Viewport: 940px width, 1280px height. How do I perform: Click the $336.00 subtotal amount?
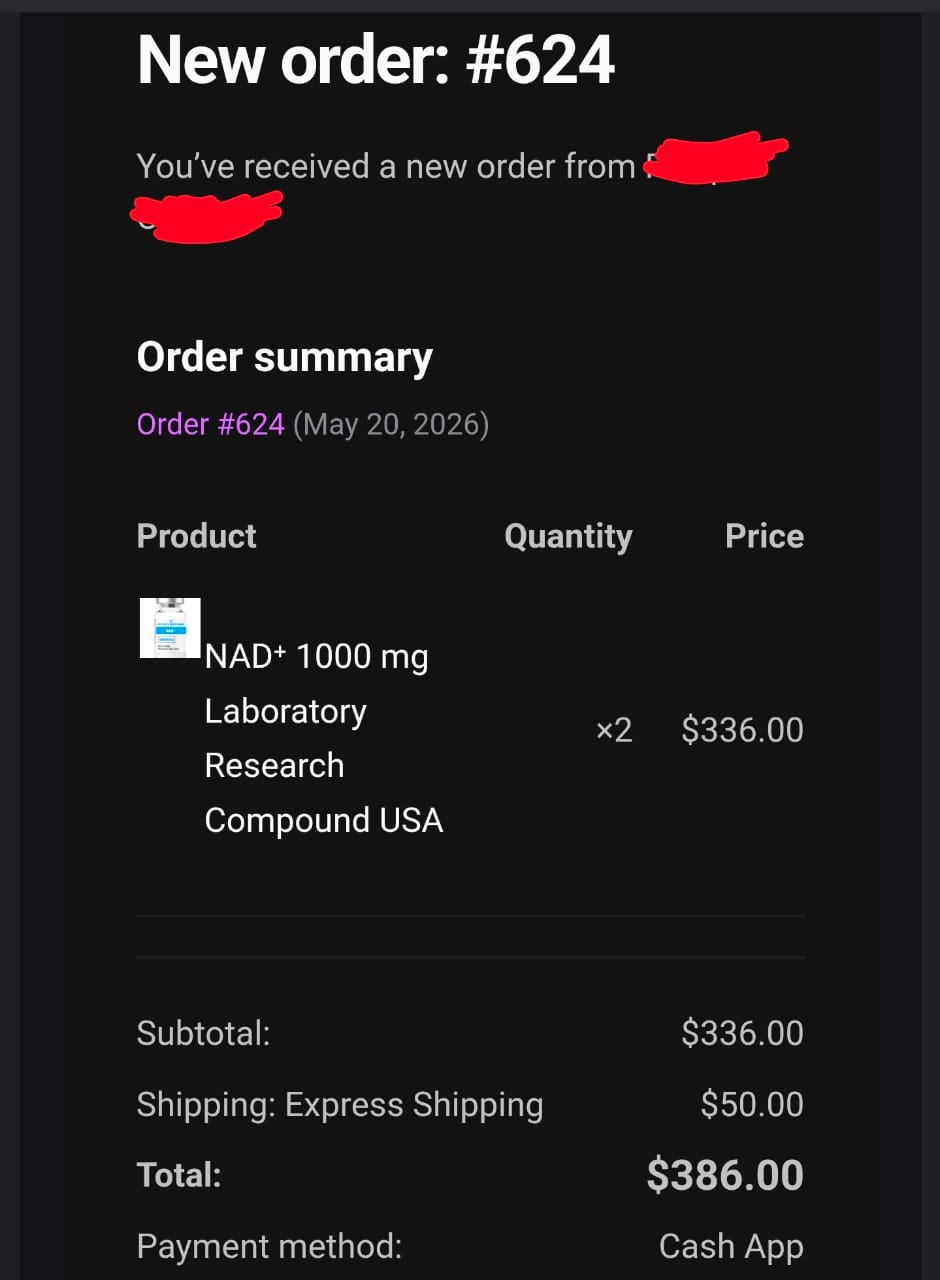[742, 1033]
